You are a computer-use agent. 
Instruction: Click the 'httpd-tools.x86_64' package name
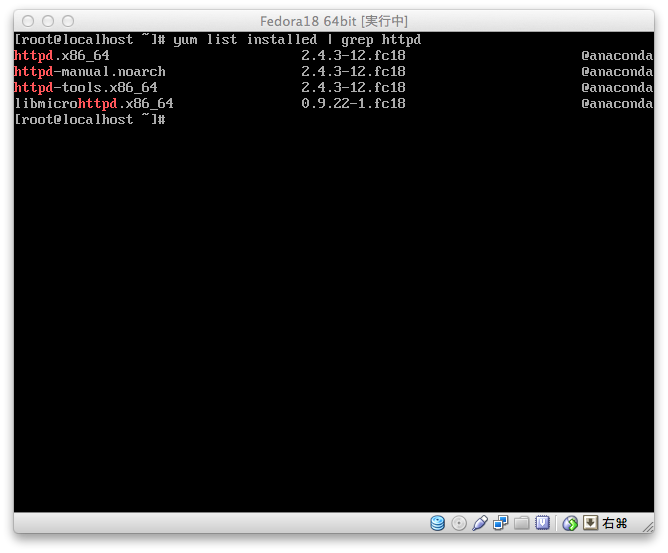pyautogui.click(x=86, y=87)
